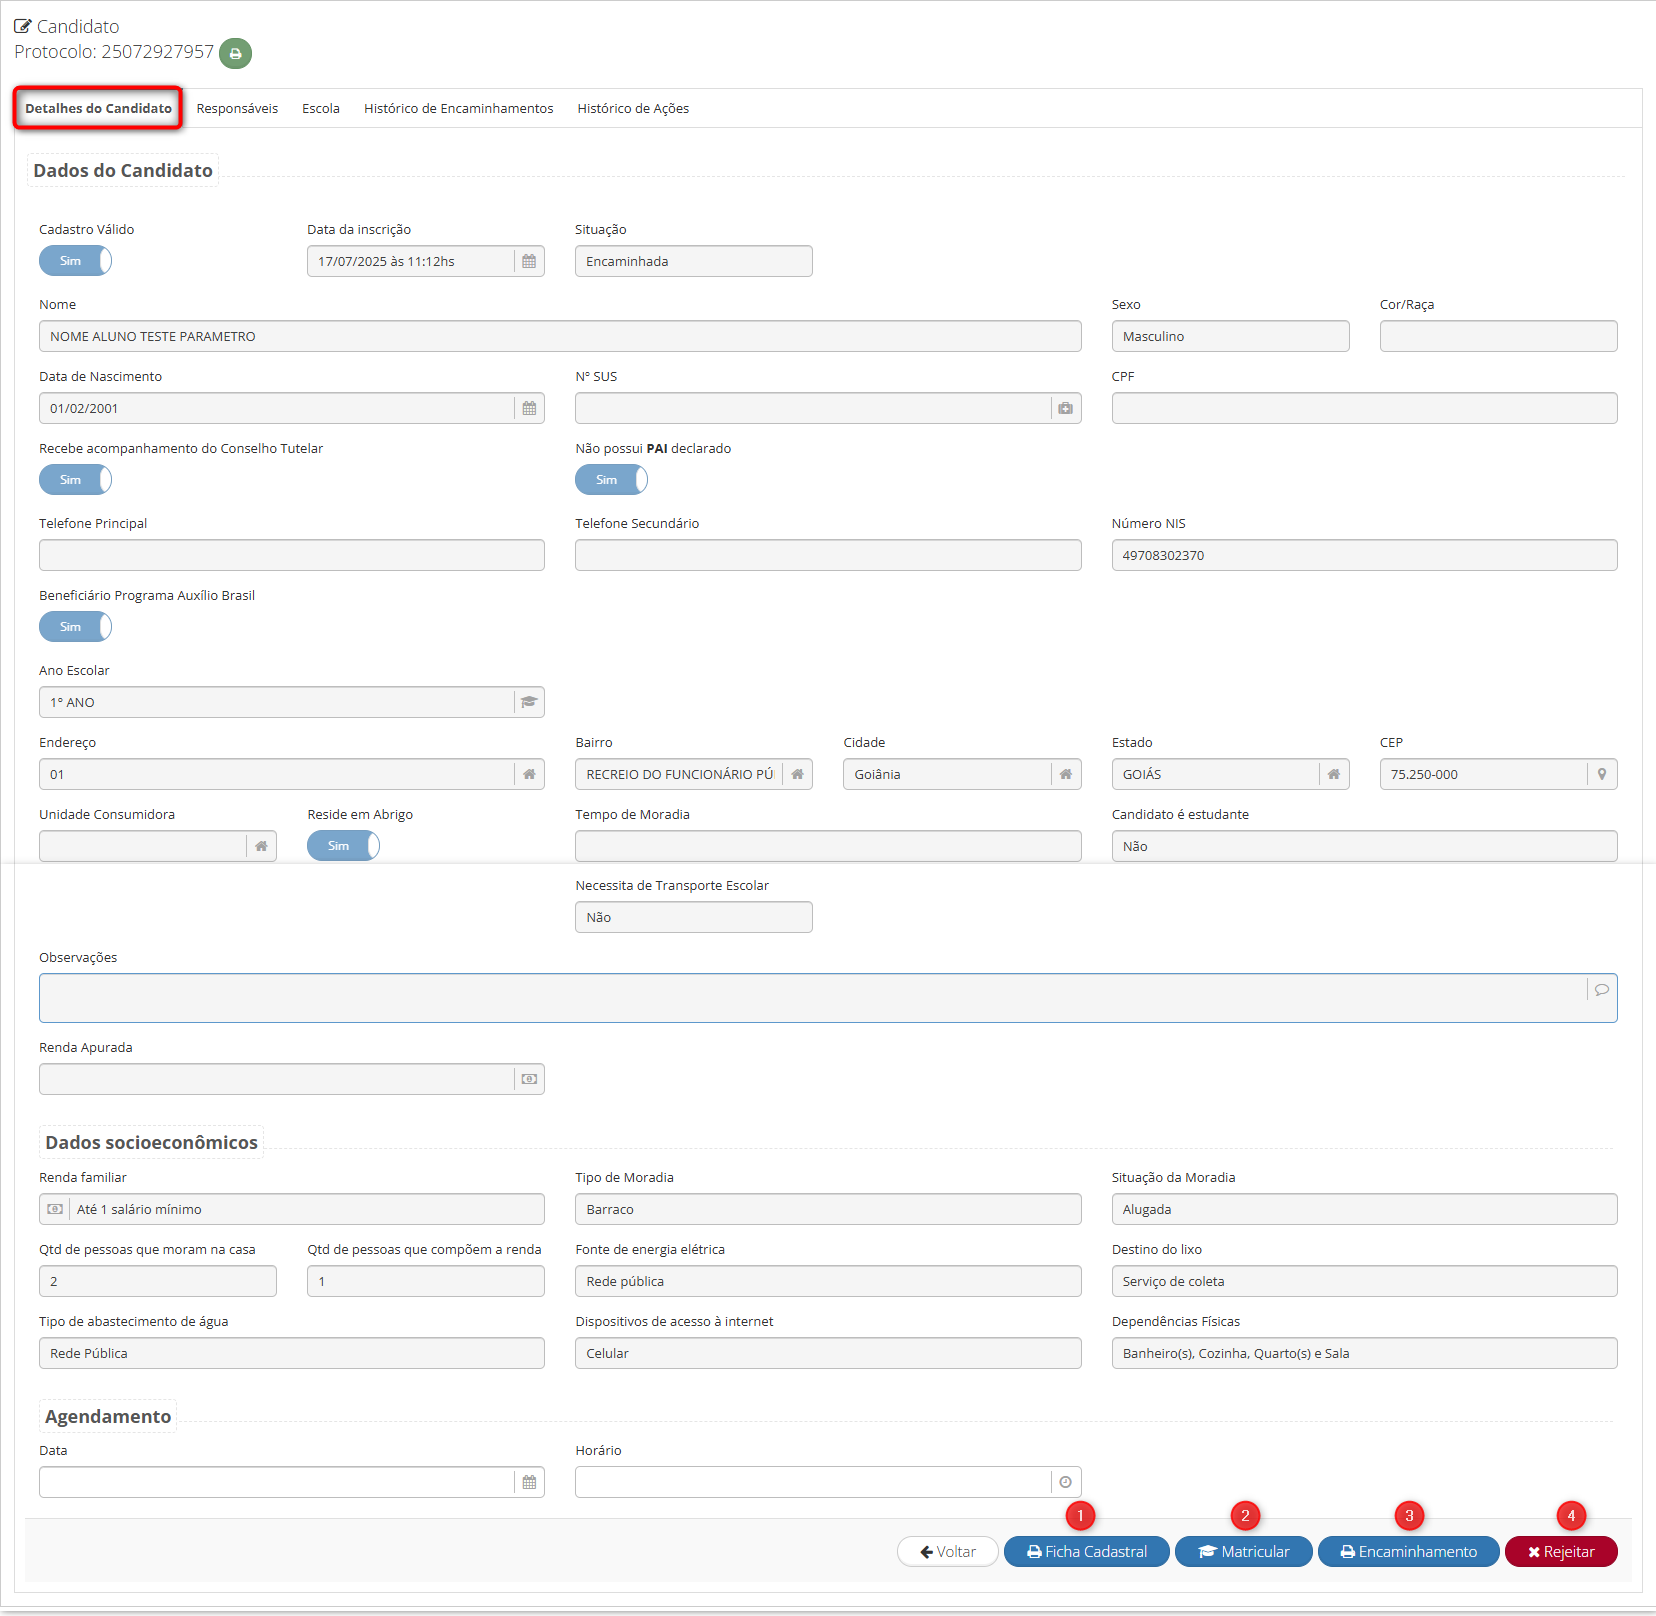Viewport: 1656px width, 1616px height.
Task: Click the comment icon in Observações field
Action: point(1601,990)
